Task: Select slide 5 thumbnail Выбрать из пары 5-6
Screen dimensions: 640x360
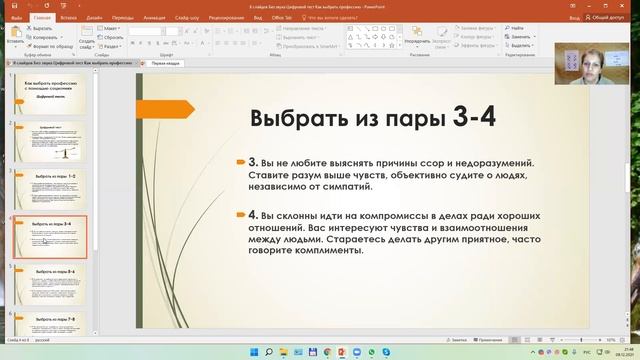Action: (x=50, y=284)
